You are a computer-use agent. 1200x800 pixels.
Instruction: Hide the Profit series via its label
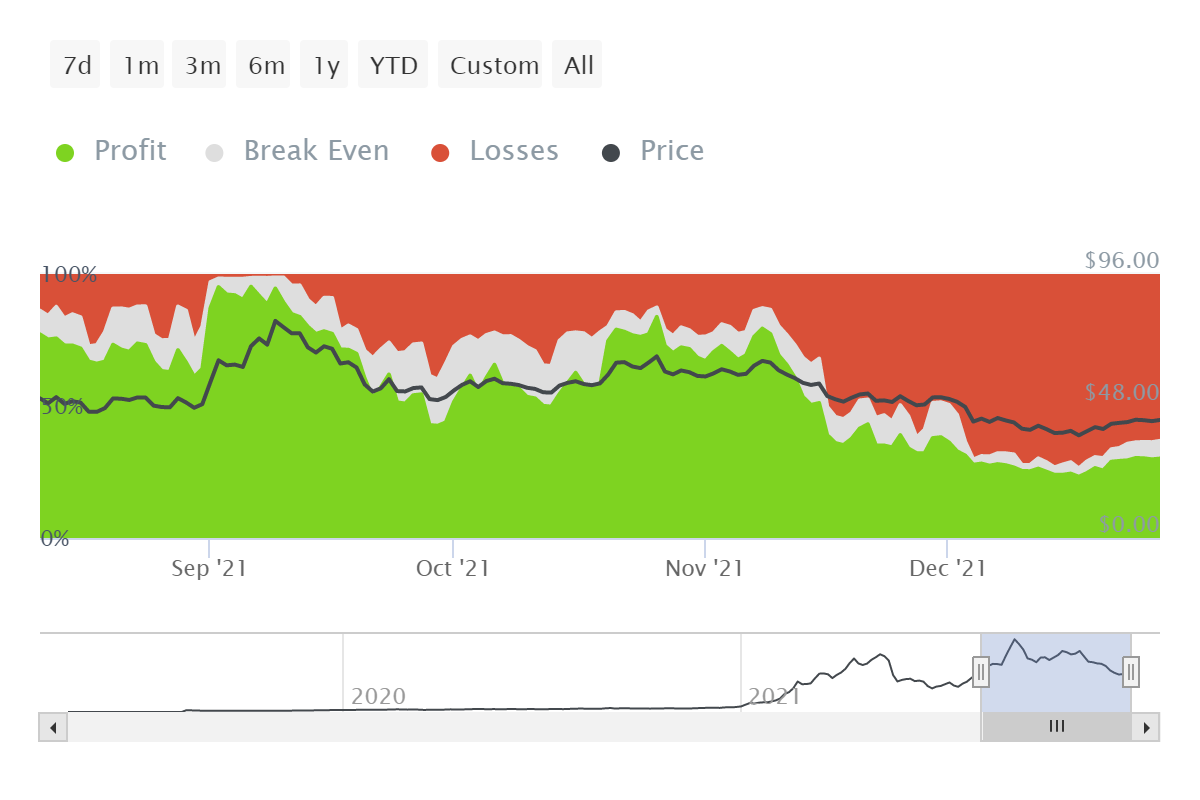coord(130,151)
